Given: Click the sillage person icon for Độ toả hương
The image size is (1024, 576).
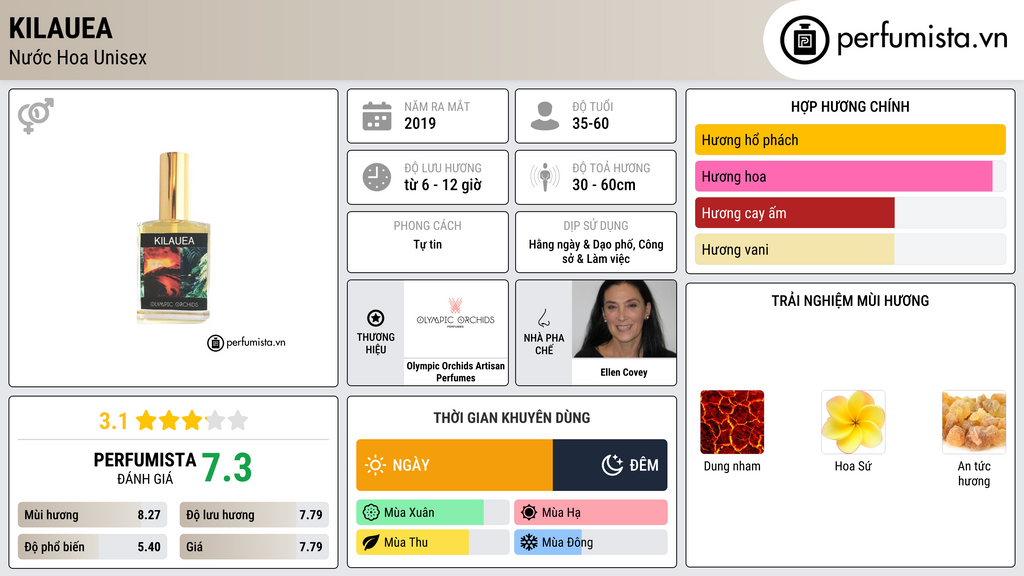Looking at the screenshot, I should 545,177.
